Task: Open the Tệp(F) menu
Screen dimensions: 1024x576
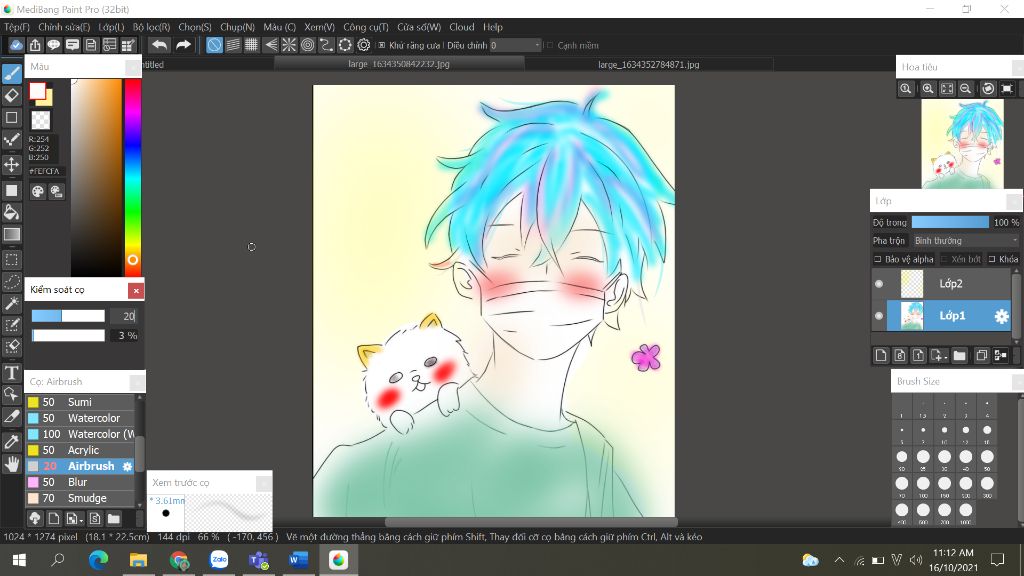Action: (17, 27)
